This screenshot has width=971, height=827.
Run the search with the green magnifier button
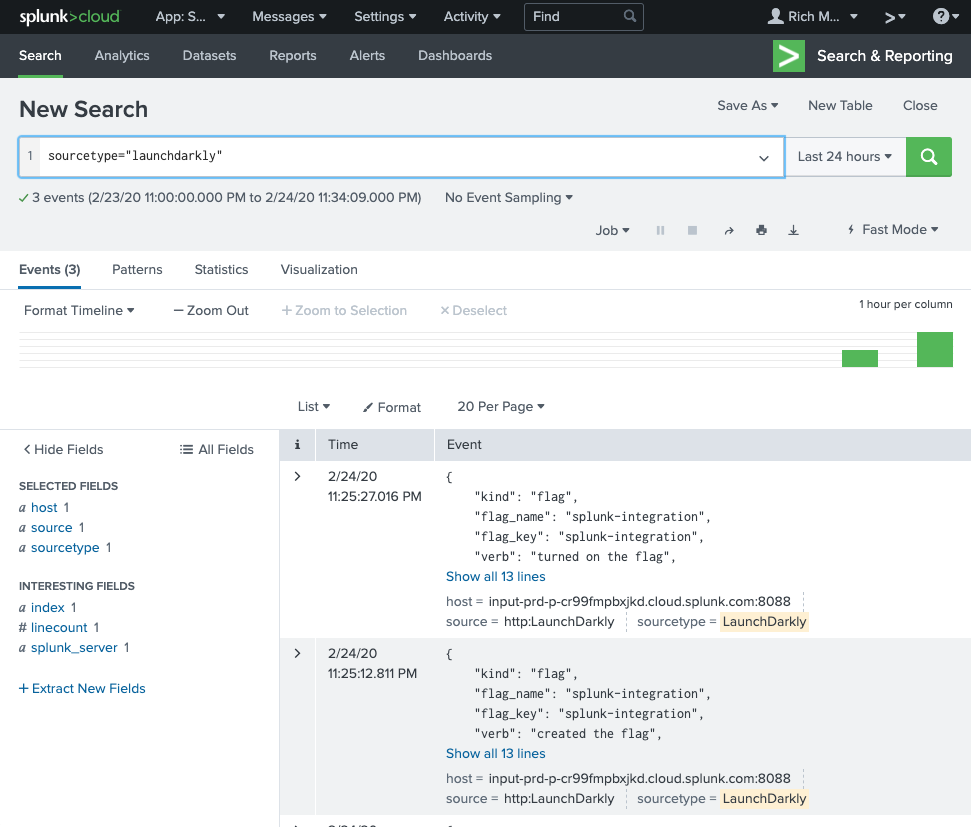[928, 156]
